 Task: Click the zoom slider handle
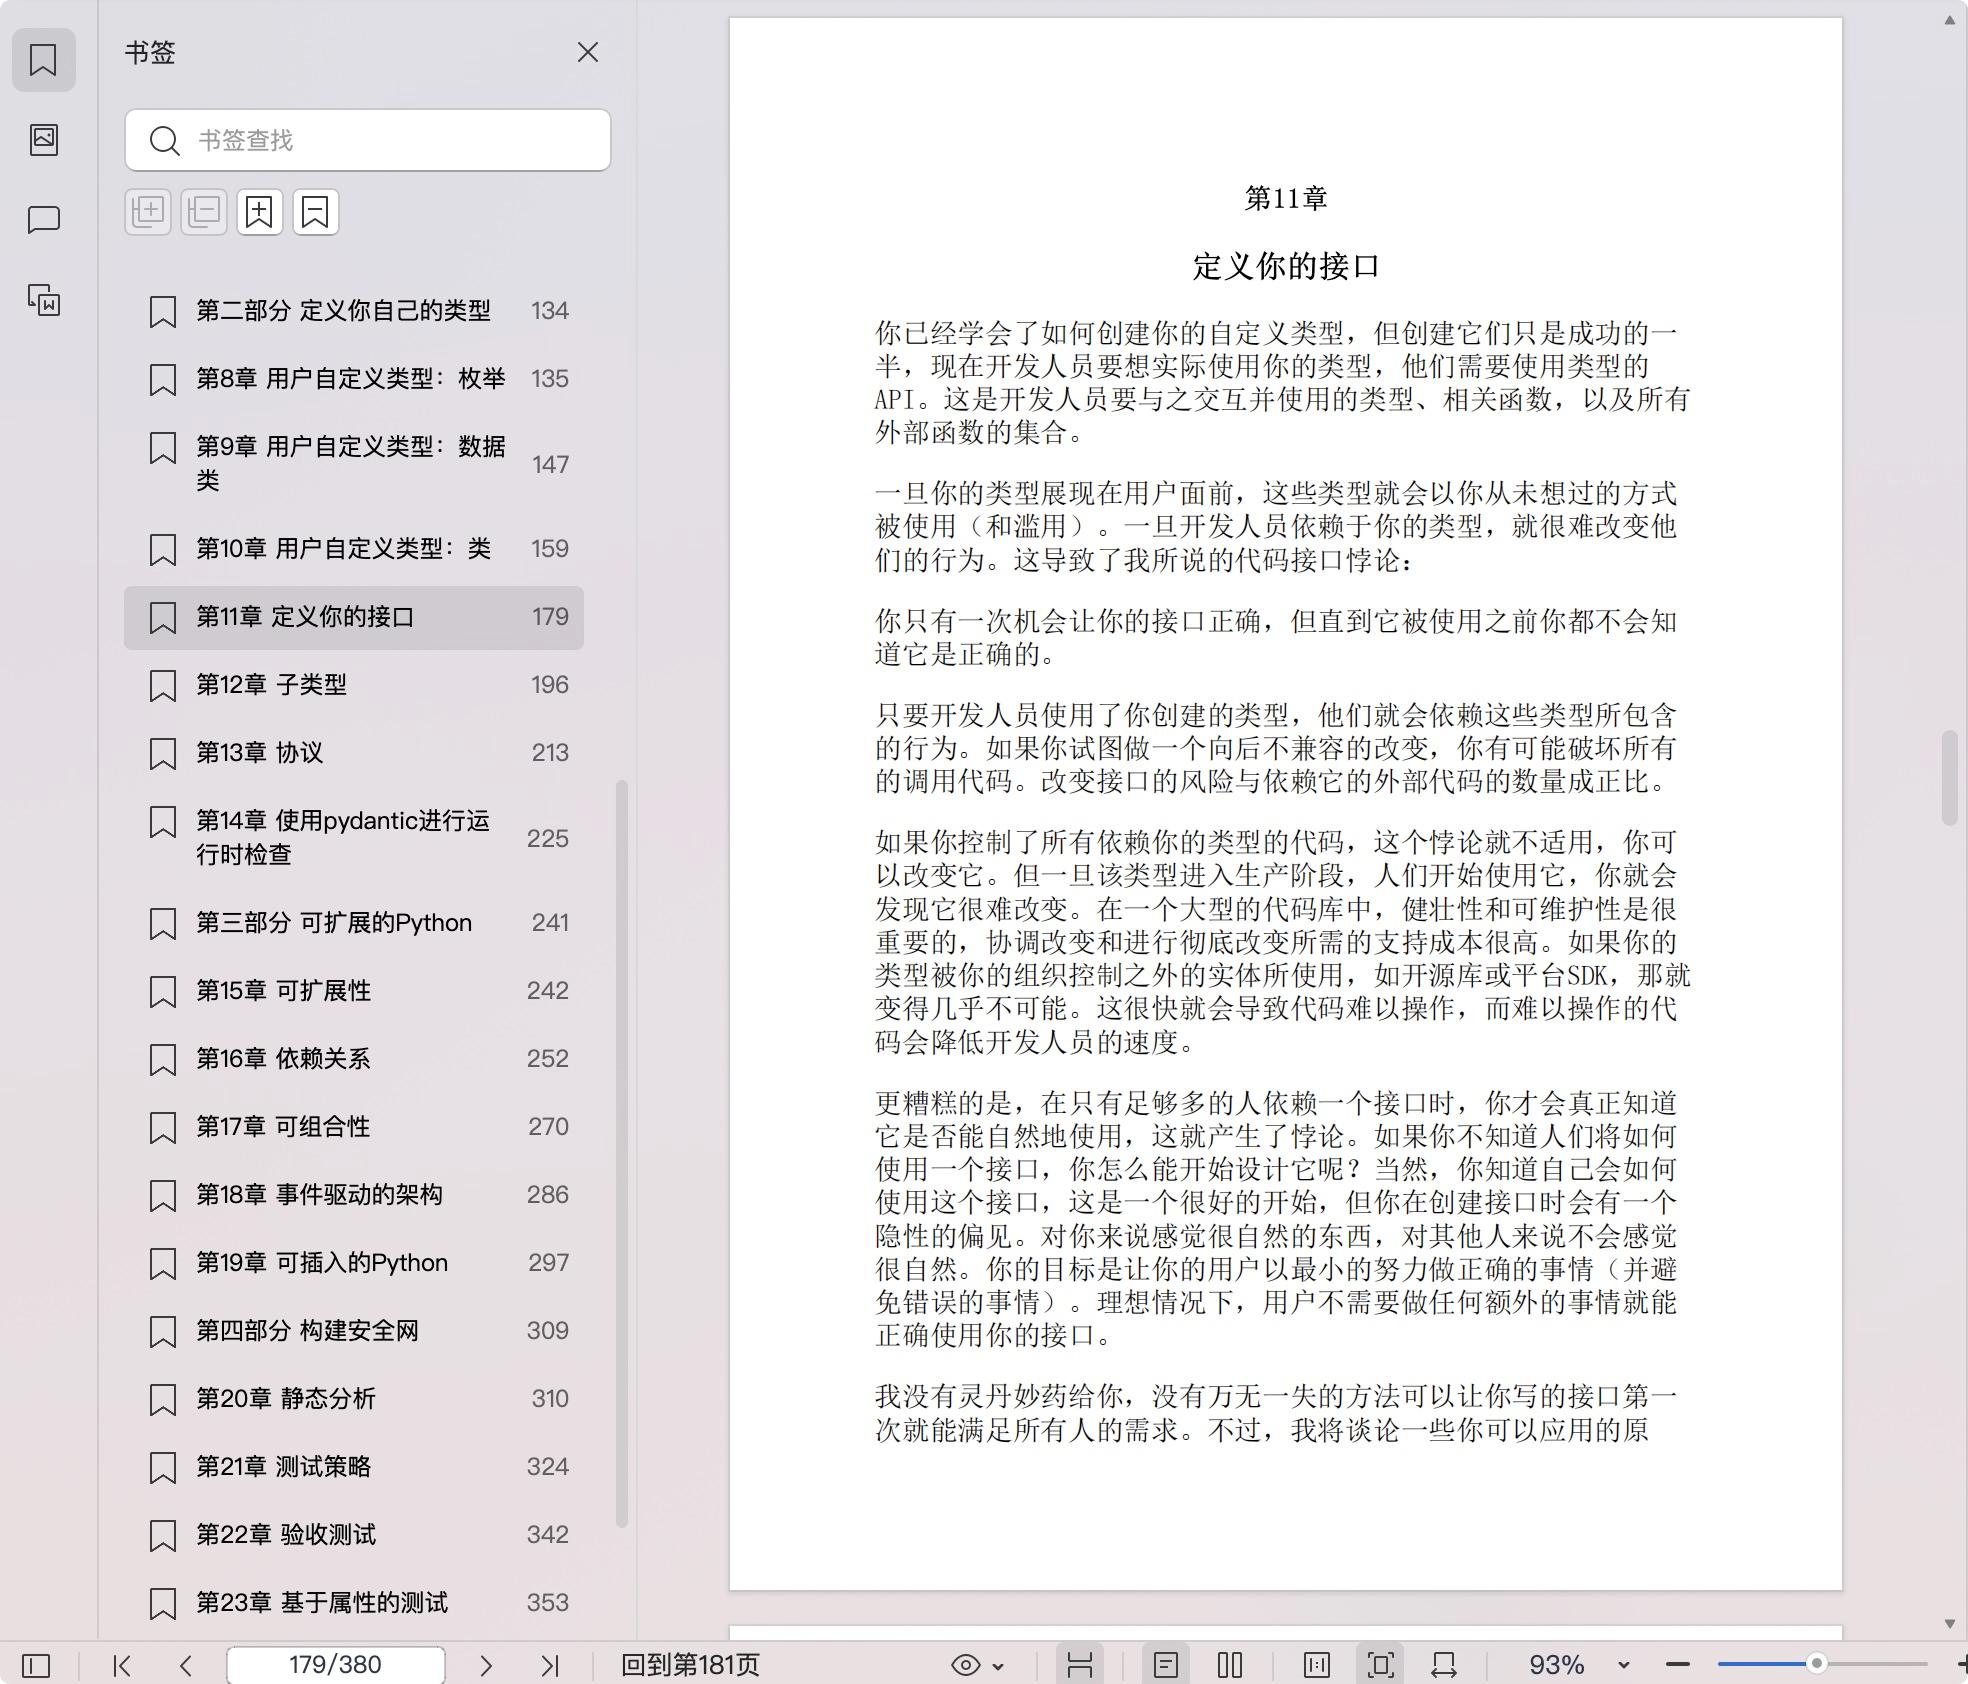[x=1817, y=1664]
